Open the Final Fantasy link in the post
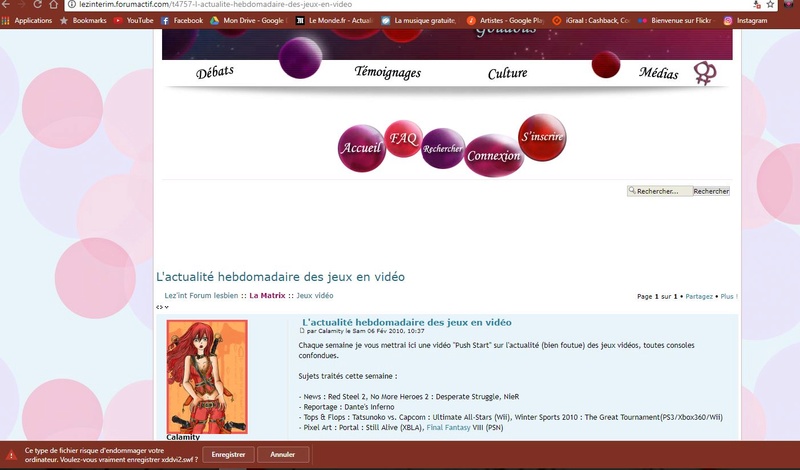 (x=448, y=428)
